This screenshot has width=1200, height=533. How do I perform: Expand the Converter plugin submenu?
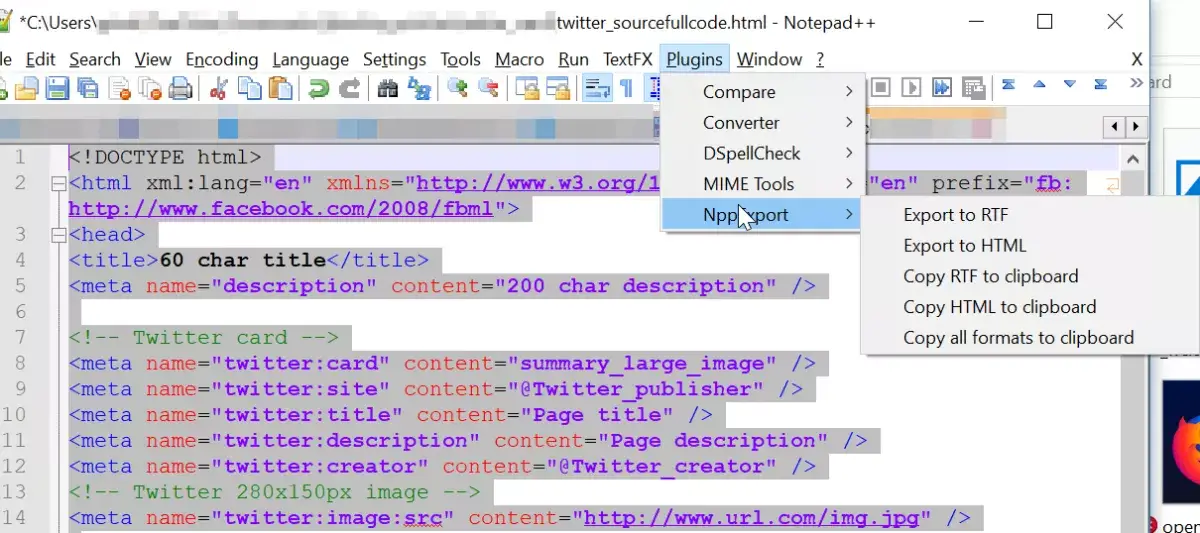click(x=762, y=123)
